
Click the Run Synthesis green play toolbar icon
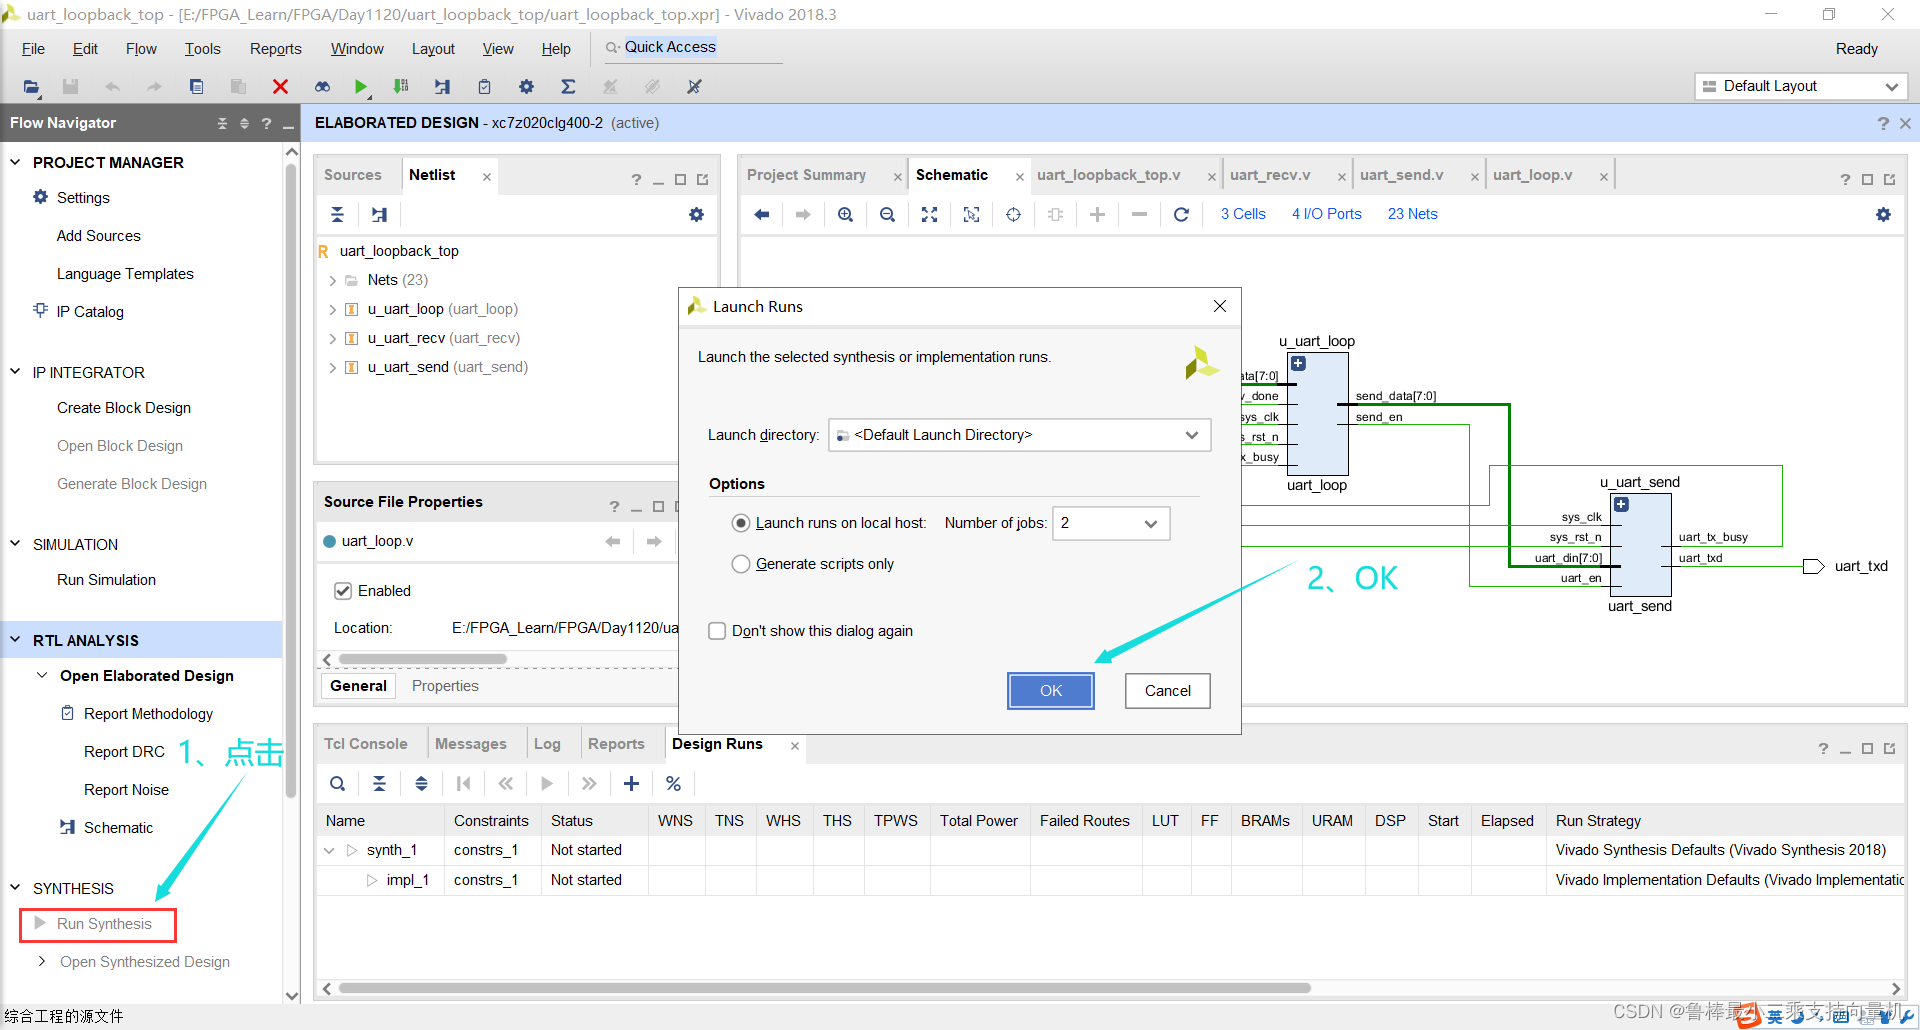pyautogui.click(x=361, y=87)
